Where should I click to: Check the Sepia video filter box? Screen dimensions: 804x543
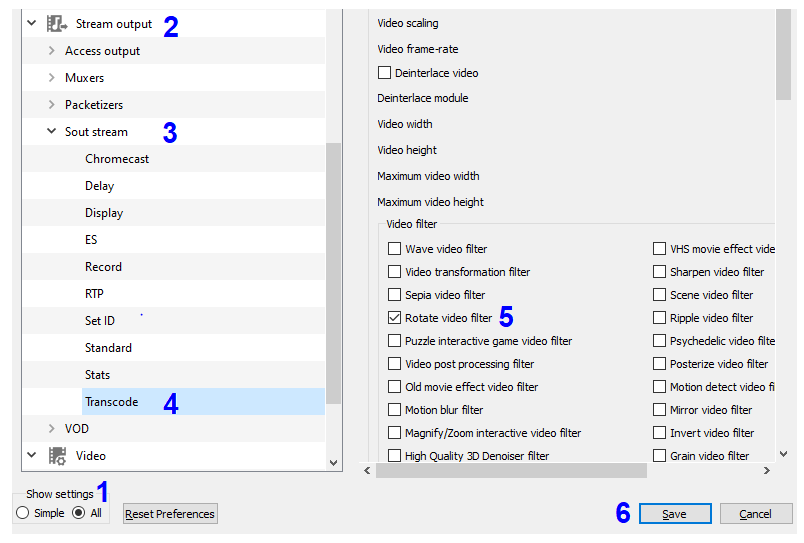pos(394,295)
